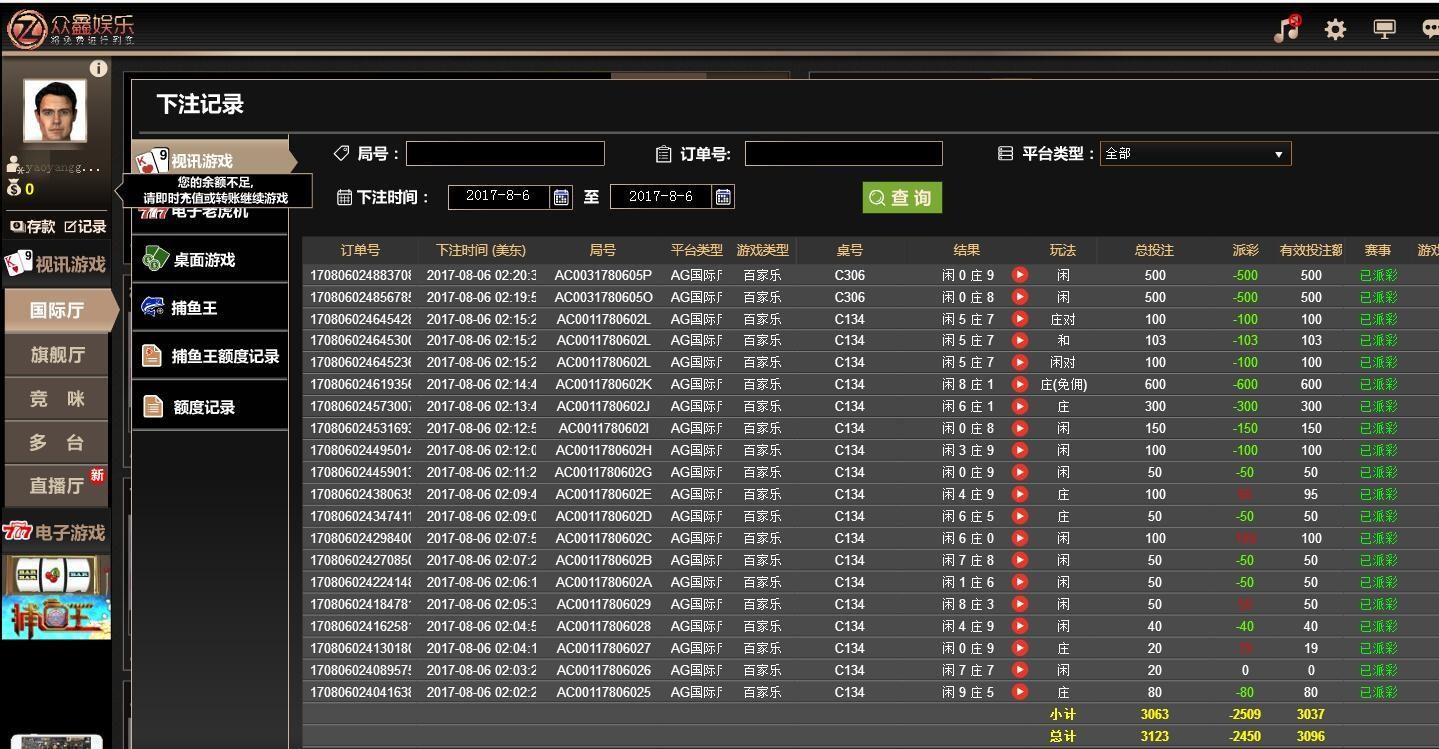
Task: Open end date calendar picker icon
Action: (x=723, y=197)
